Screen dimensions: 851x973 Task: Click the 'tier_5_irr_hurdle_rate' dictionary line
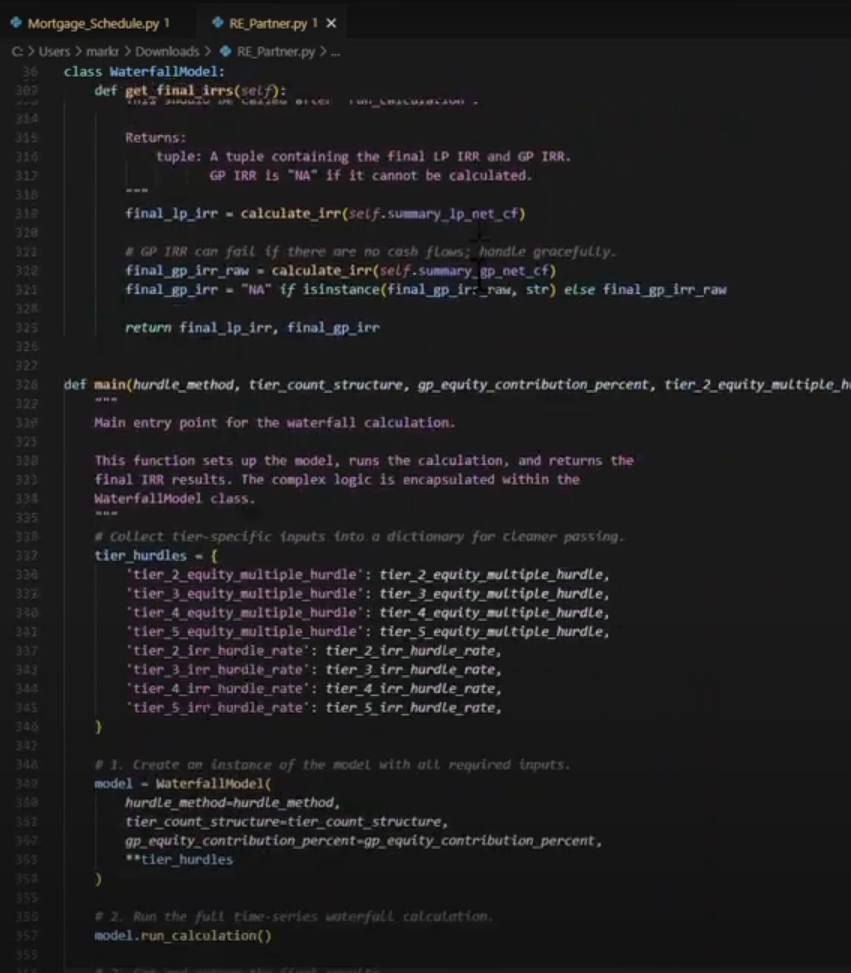point(313,707)
